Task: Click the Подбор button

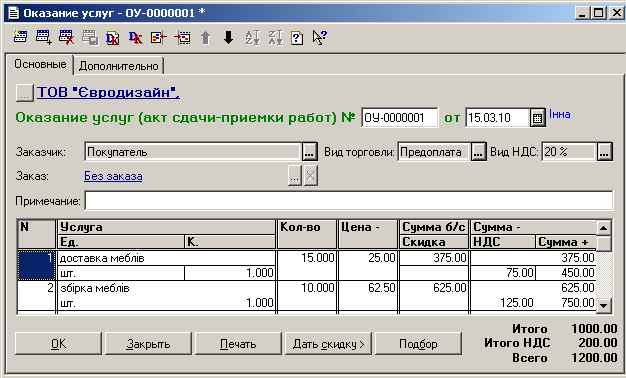Action: pyautogui.click(x=418, y=344)
